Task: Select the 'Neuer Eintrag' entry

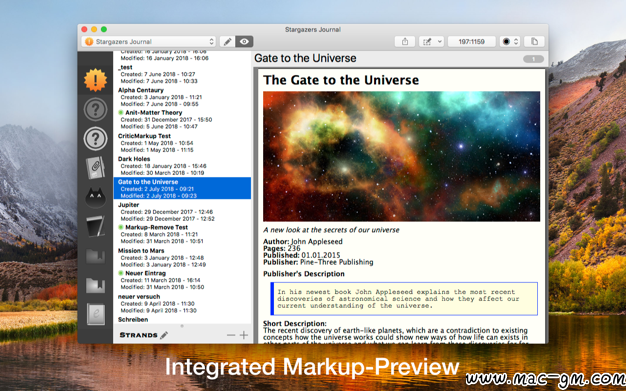Action: click(x=182, y=280)
